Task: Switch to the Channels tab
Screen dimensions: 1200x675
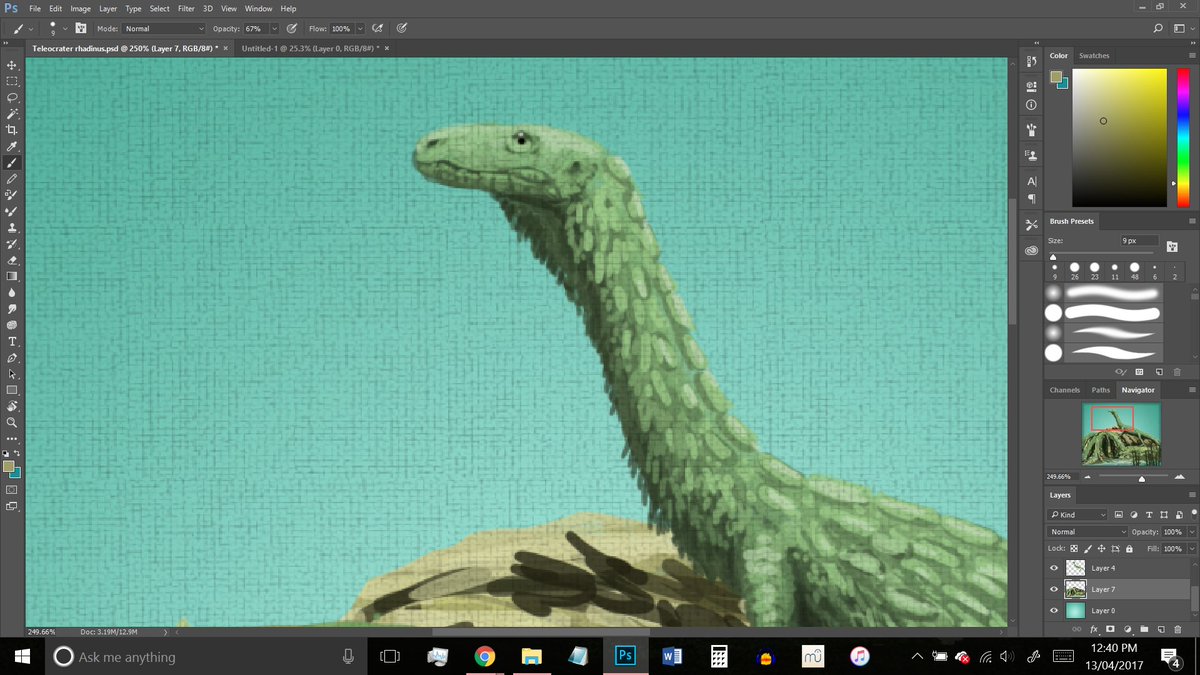Action: tap(1064, 390)
